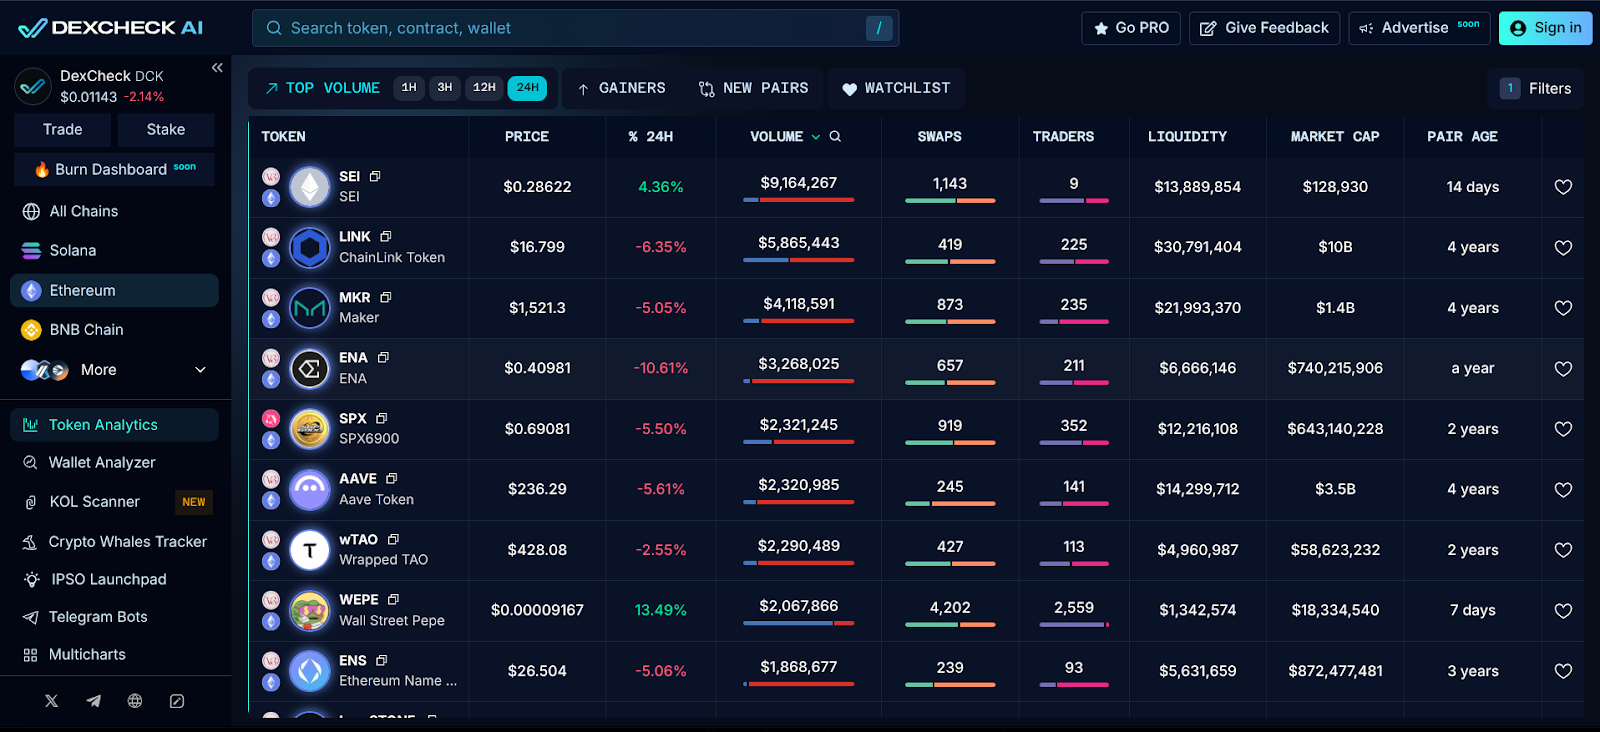The height and width of the screenshot is (732, 1600).
Task: Copy the ENA token contract address
Action: point(383,358)
